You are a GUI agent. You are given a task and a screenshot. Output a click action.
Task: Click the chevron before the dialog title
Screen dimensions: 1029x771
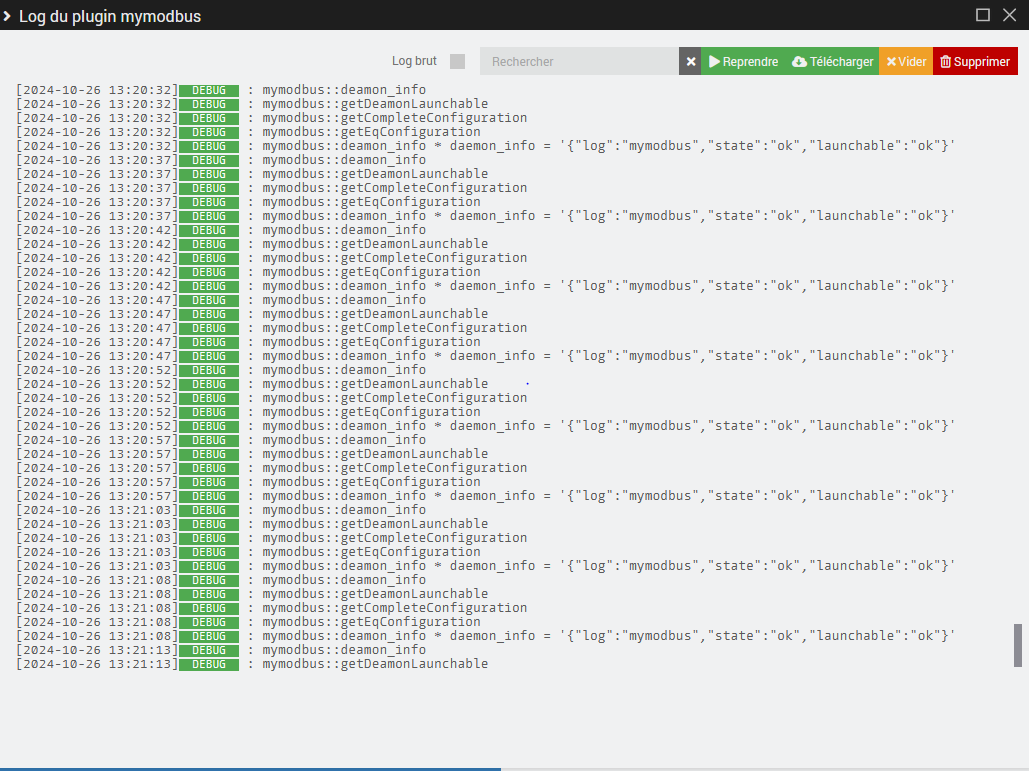click(x=7, y=16)
